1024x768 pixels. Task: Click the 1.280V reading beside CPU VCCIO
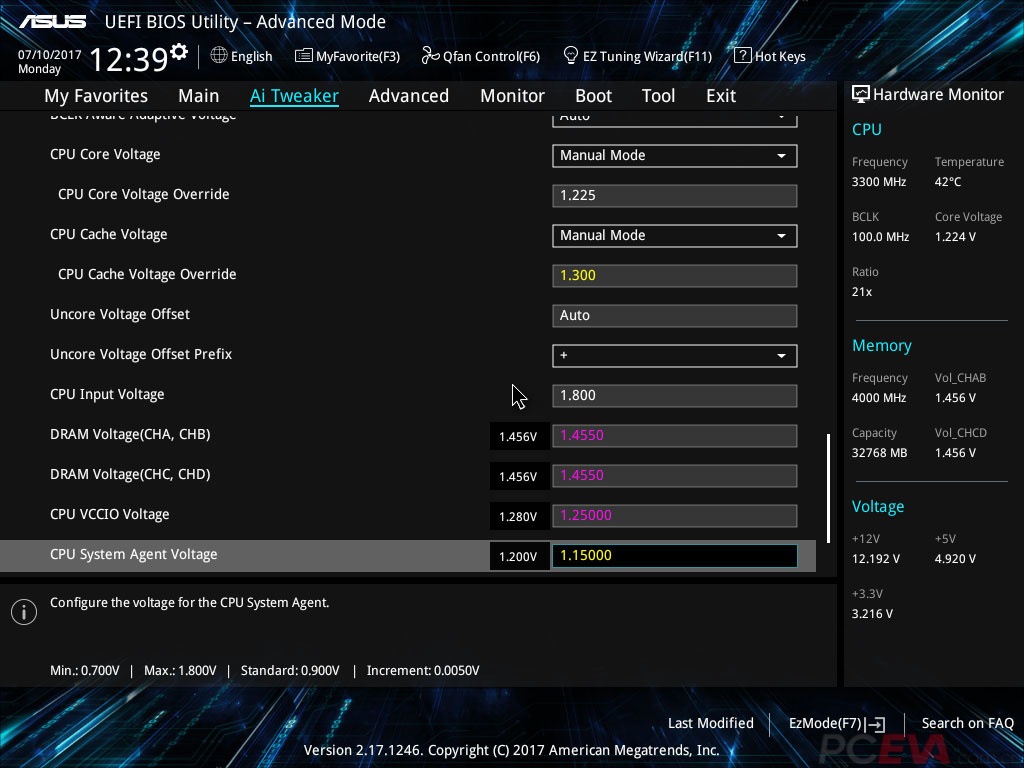[x=519, y=517]
